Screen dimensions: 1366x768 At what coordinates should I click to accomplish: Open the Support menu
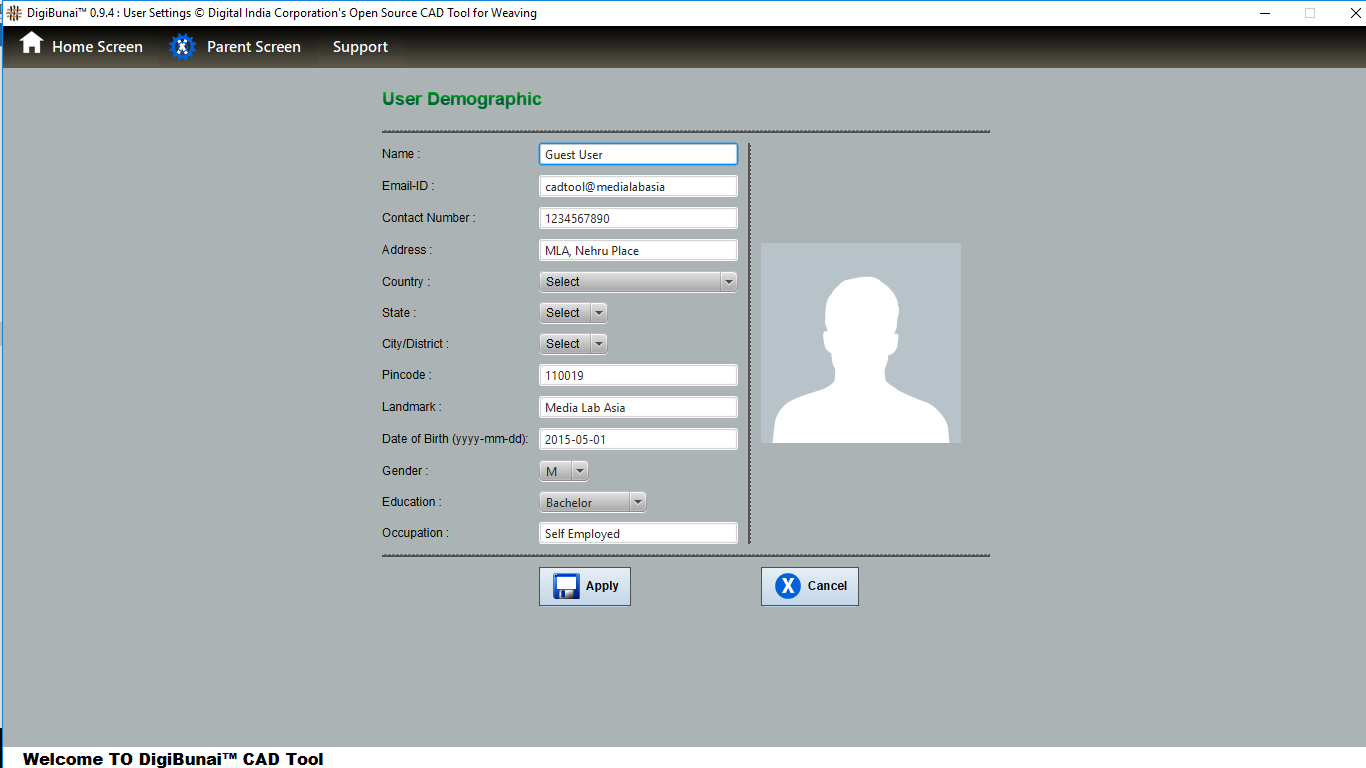tap(360, 47)
